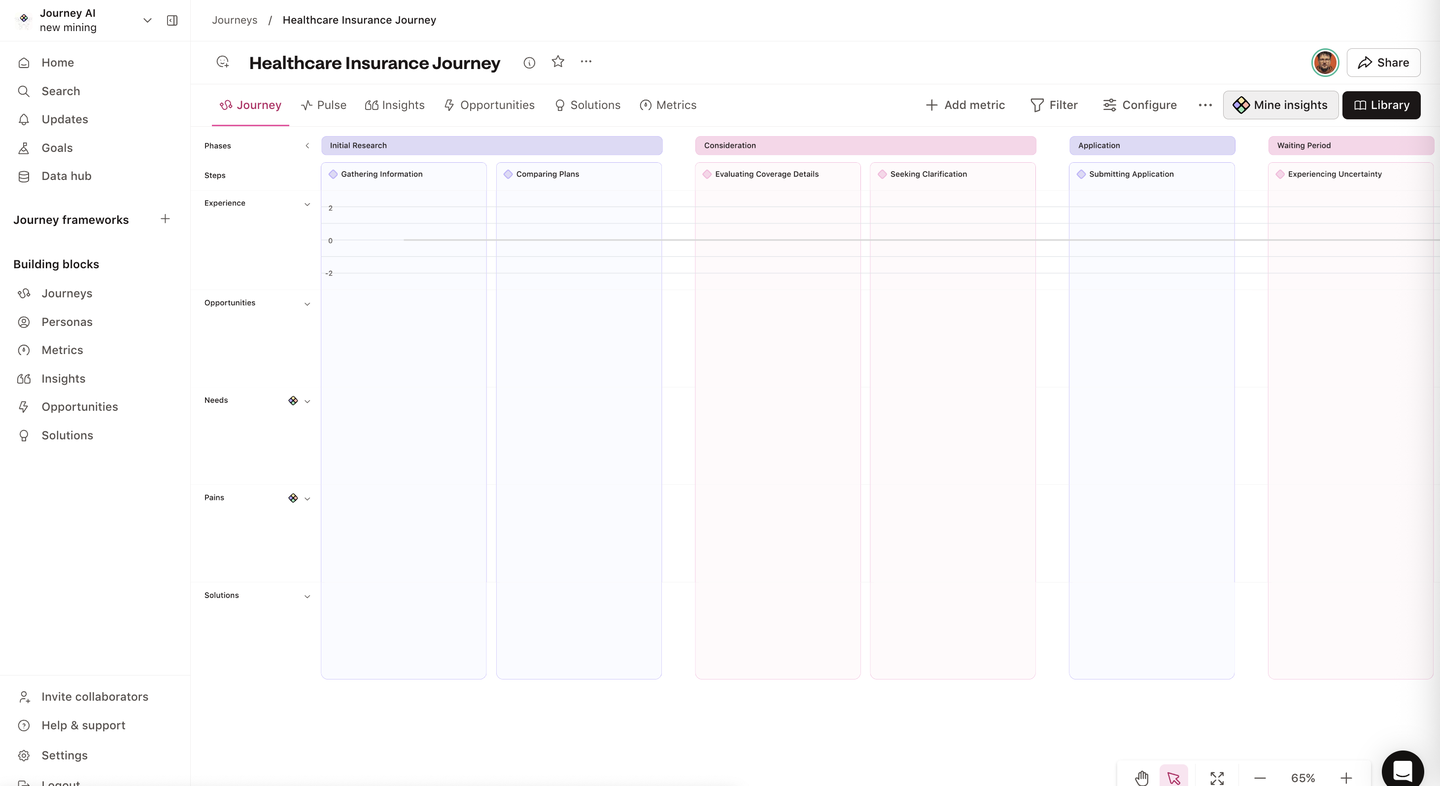The height and width of the screenshot is (786, 1440).
Task: Select the Application phase header
Action: click(x=1152, y=146)
